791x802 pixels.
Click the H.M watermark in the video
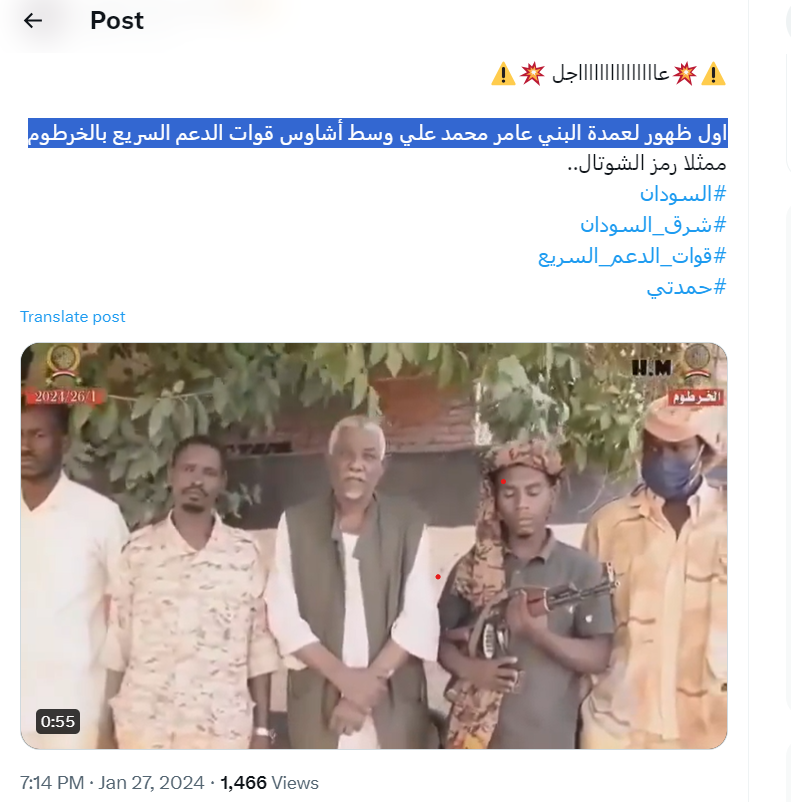(x=652, y=367)
